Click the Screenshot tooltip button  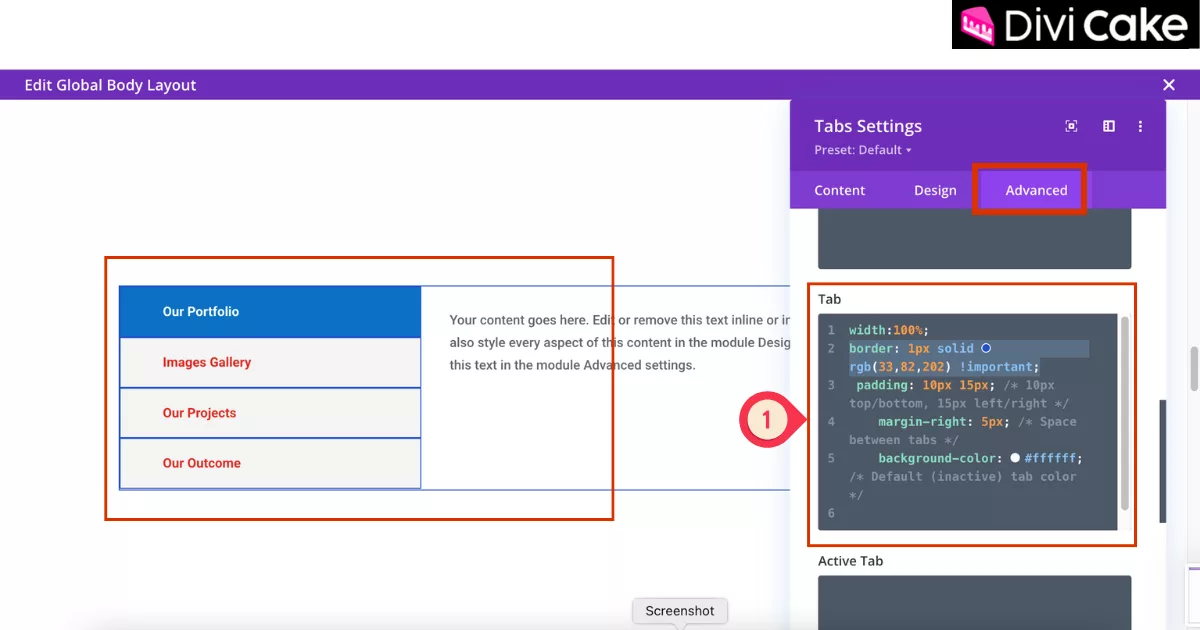point(680,611)
